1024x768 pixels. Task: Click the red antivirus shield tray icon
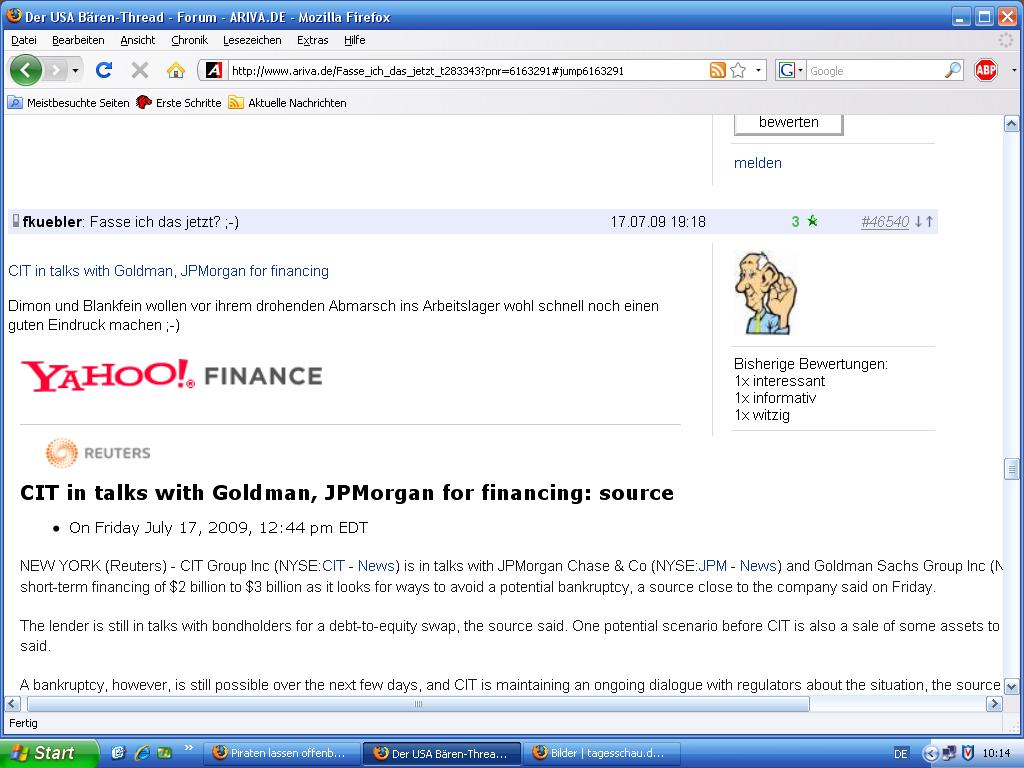click(x=968, y=753)
